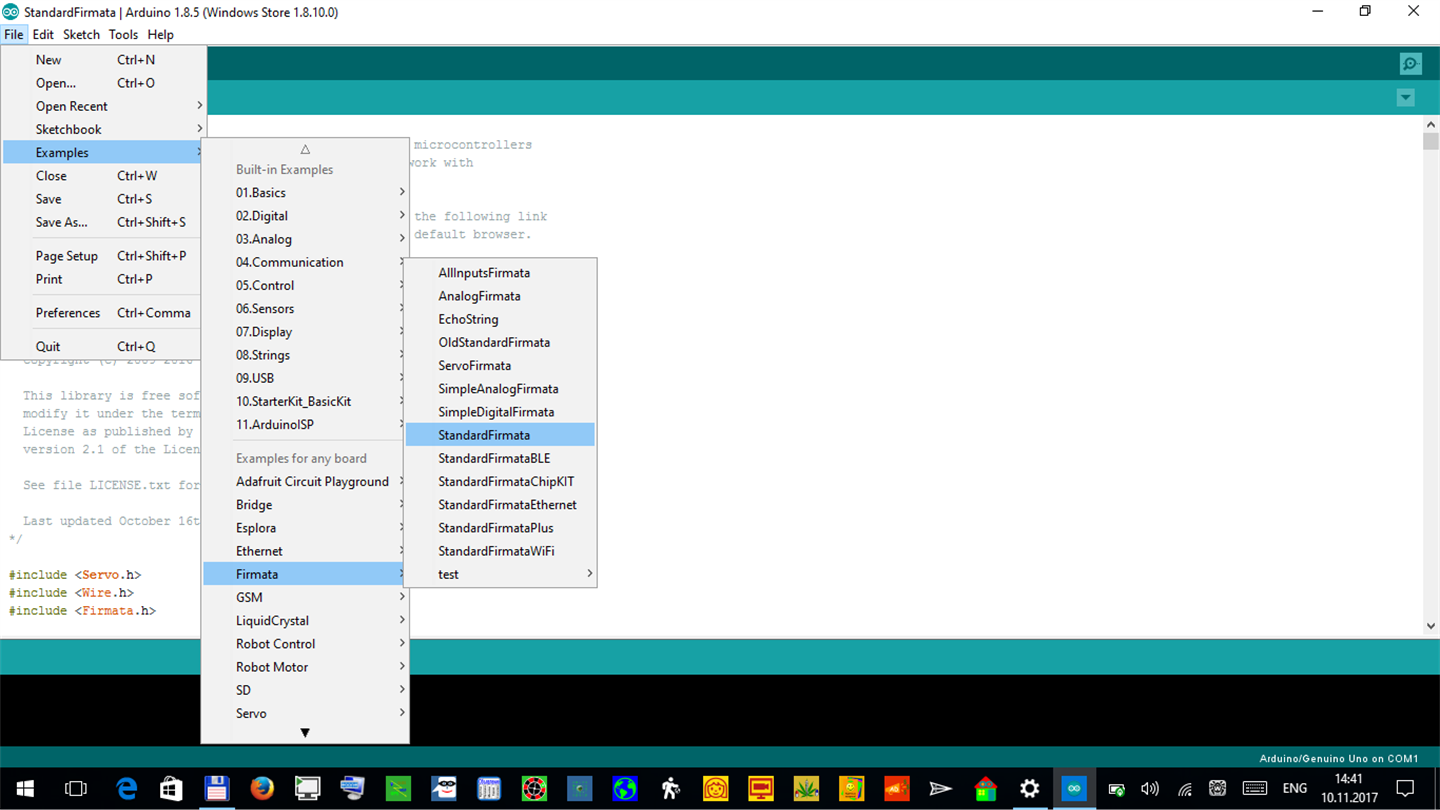
Task: Click editor vertical scrollbar down arrow
Action: pyautogui.click(x=1431, y=626)
